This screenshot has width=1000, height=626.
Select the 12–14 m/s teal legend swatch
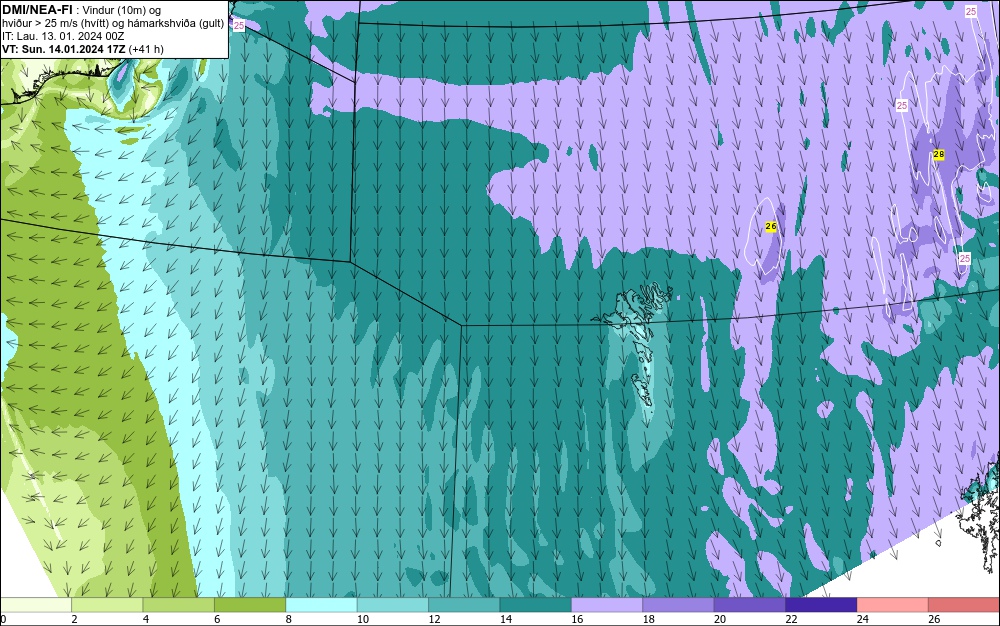(x=464, y=605)
